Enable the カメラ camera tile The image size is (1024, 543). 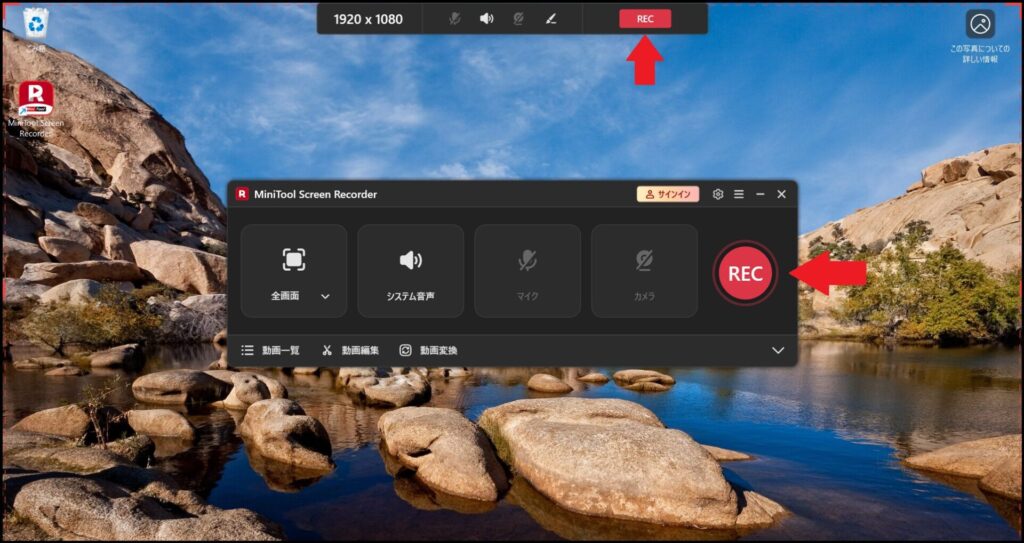[x=644, y=271]
